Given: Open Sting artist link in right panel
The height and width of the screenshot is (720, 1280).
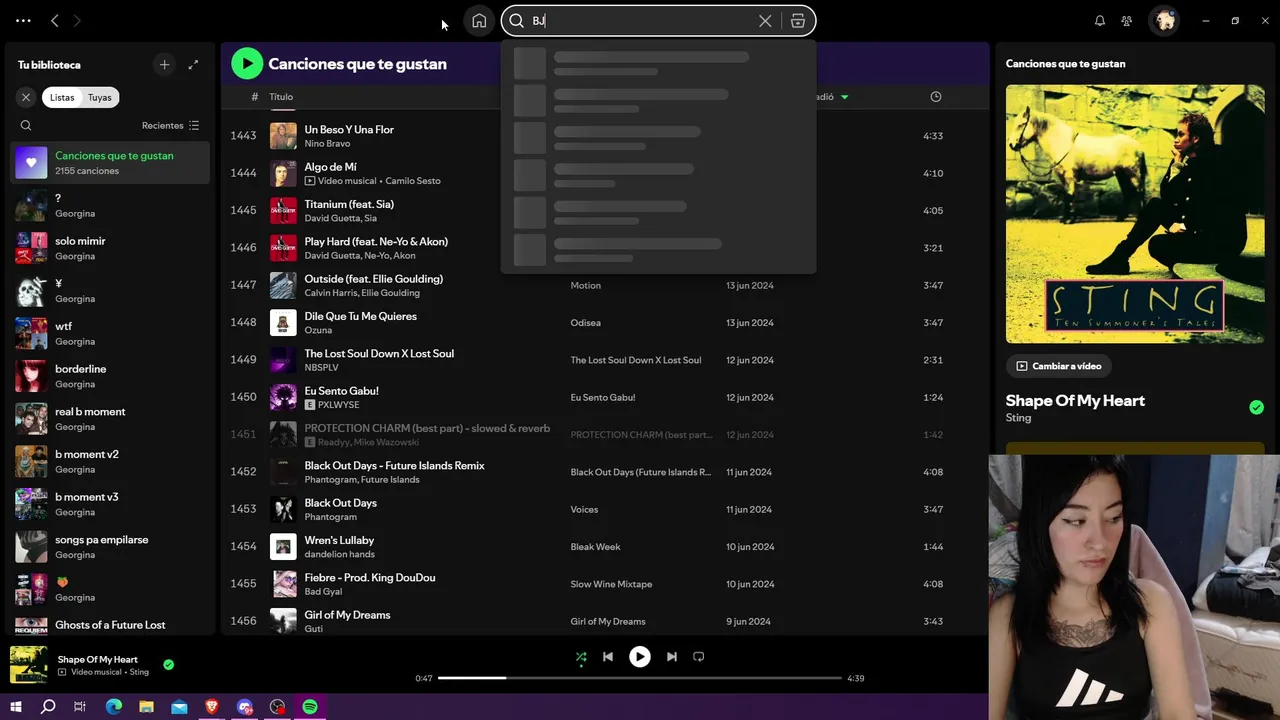Looking at the screenshot, I should click(1018, 418).
